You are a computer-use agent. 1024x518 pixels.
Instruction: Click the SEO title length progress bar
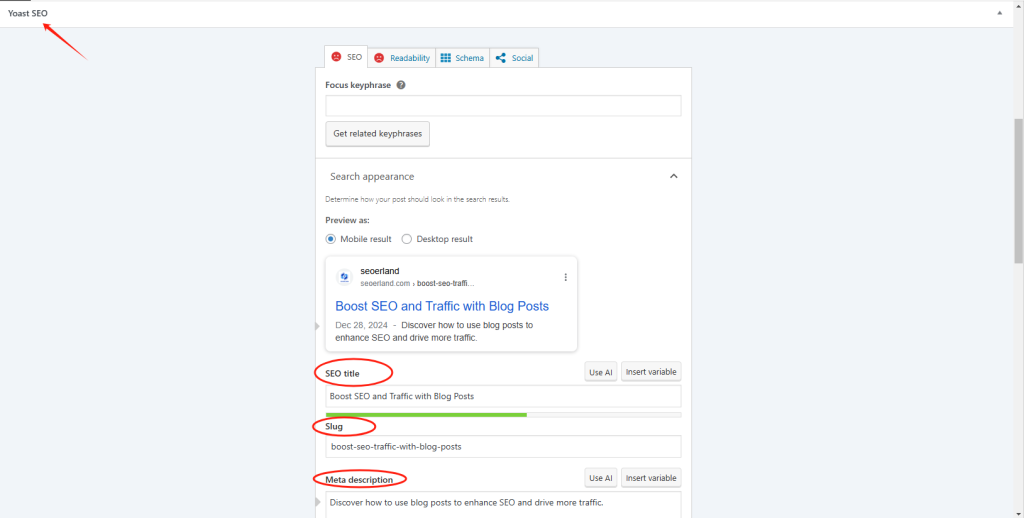[503, 415]
